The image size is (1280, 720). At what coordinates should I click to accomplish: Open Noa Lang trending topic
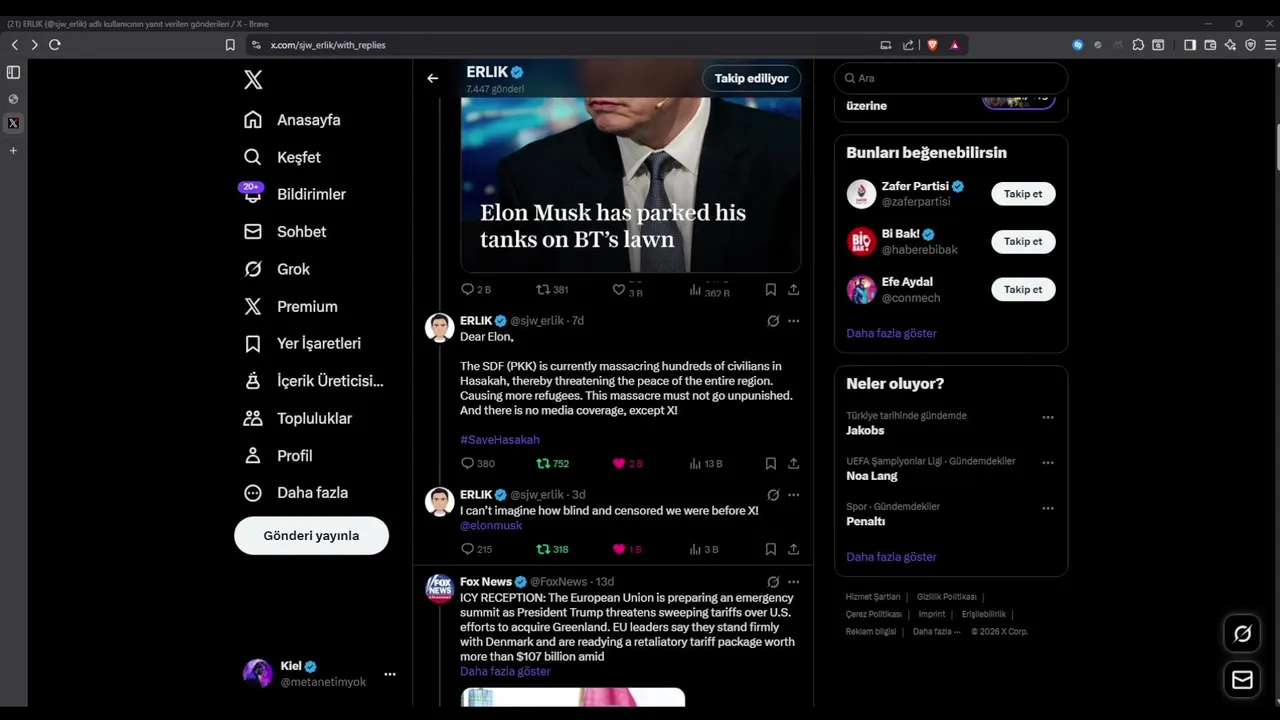click(872, 476)
